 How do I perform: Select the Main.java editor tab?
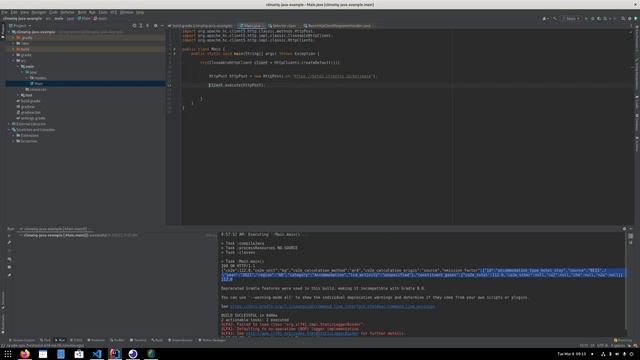click(251, 26)
